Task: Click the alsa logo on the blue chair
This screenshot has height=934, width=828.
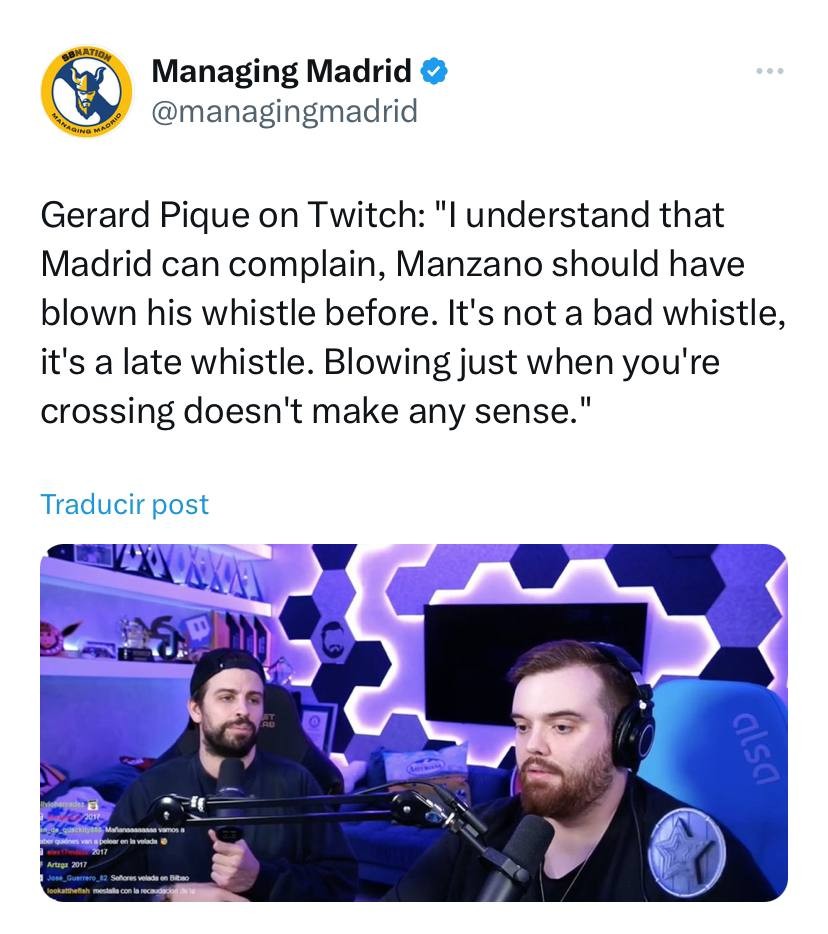Action: pyautogui.click(x=757, y=748)
